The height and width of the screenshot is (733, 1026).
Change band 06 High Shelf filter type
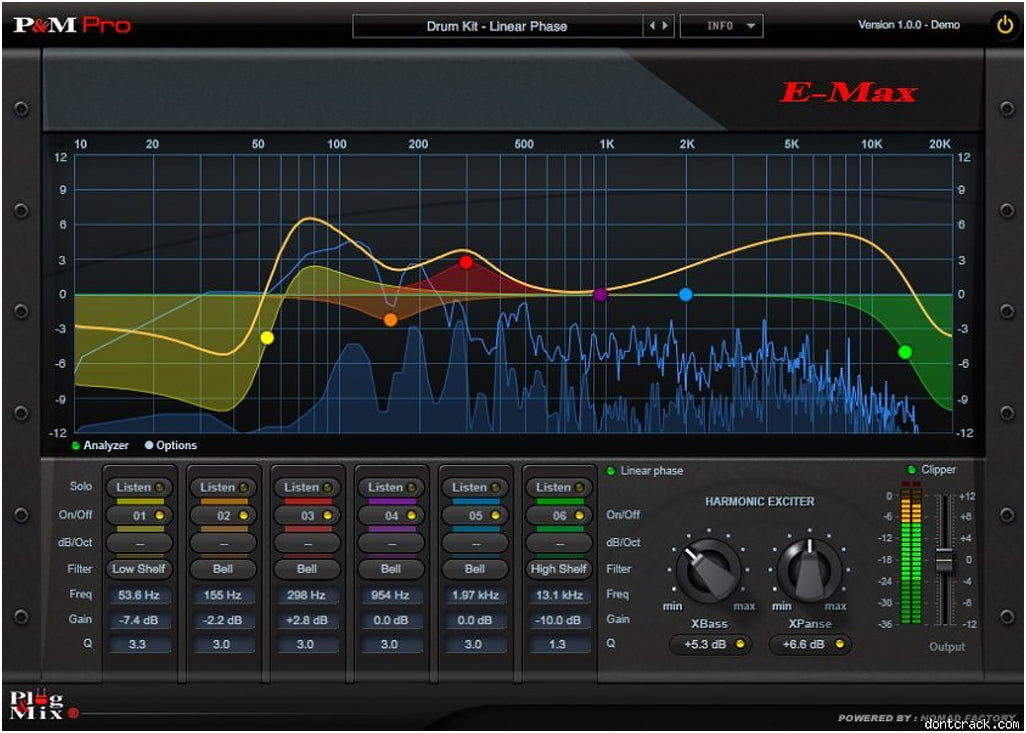click(558, 569)
